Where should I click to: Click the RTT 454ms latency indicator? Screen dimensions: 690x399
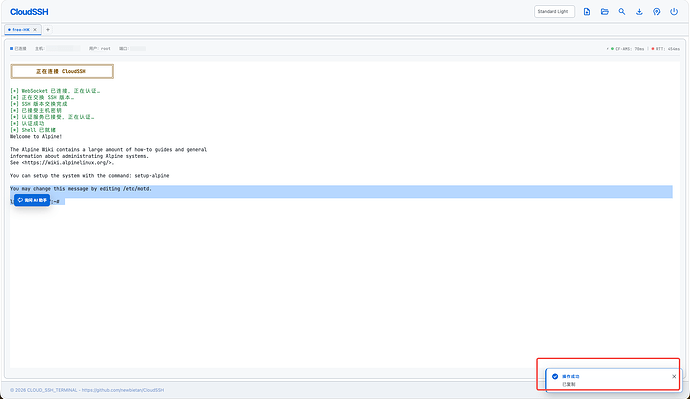[x=665, y=49]
